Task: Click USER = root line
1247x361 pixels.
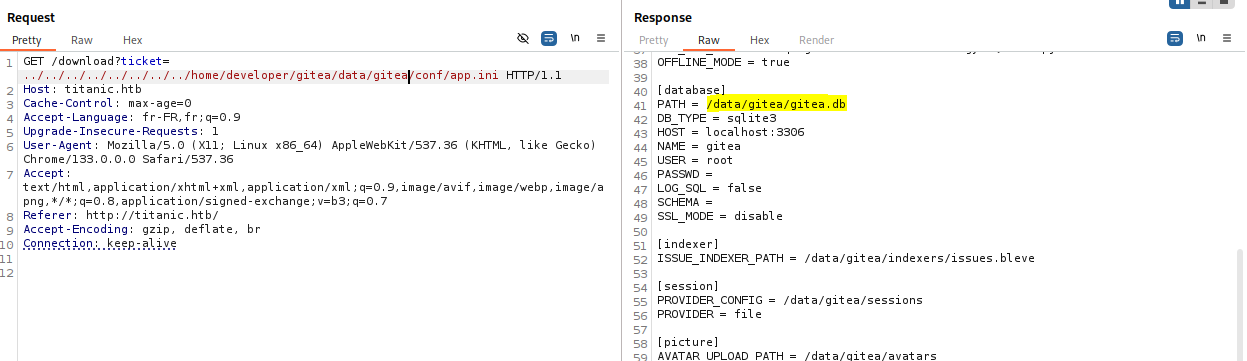Action: pos(696,160)
